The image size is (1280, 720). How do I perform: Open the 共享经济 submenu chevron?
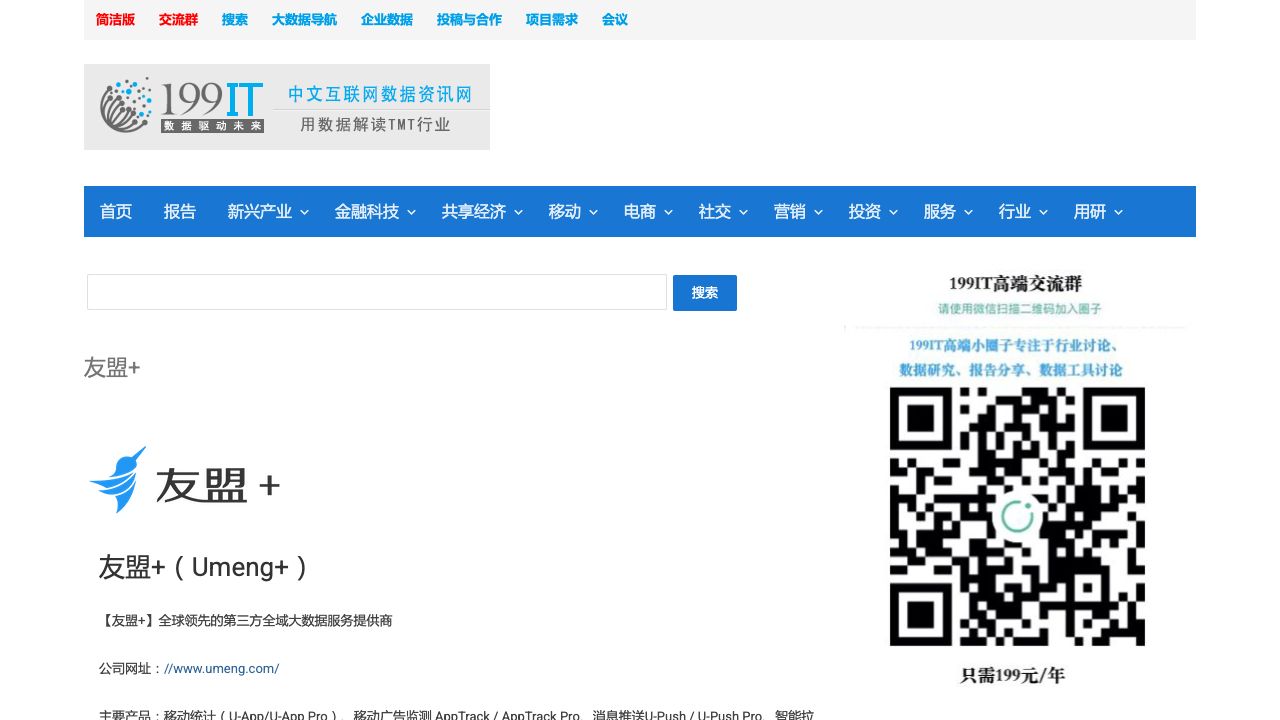click(x=519, y=212)
